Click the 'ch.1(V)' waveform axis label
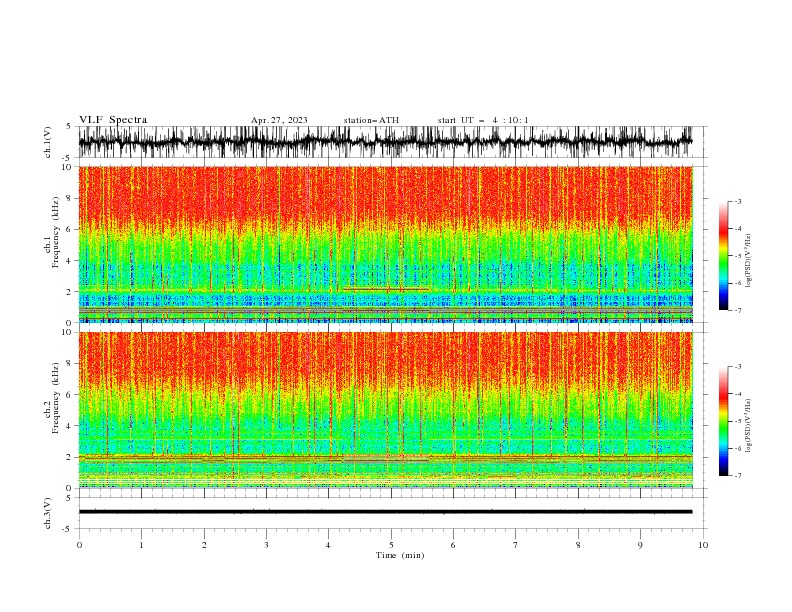This screenshot has width=792, height=612. tap(48, 142)
